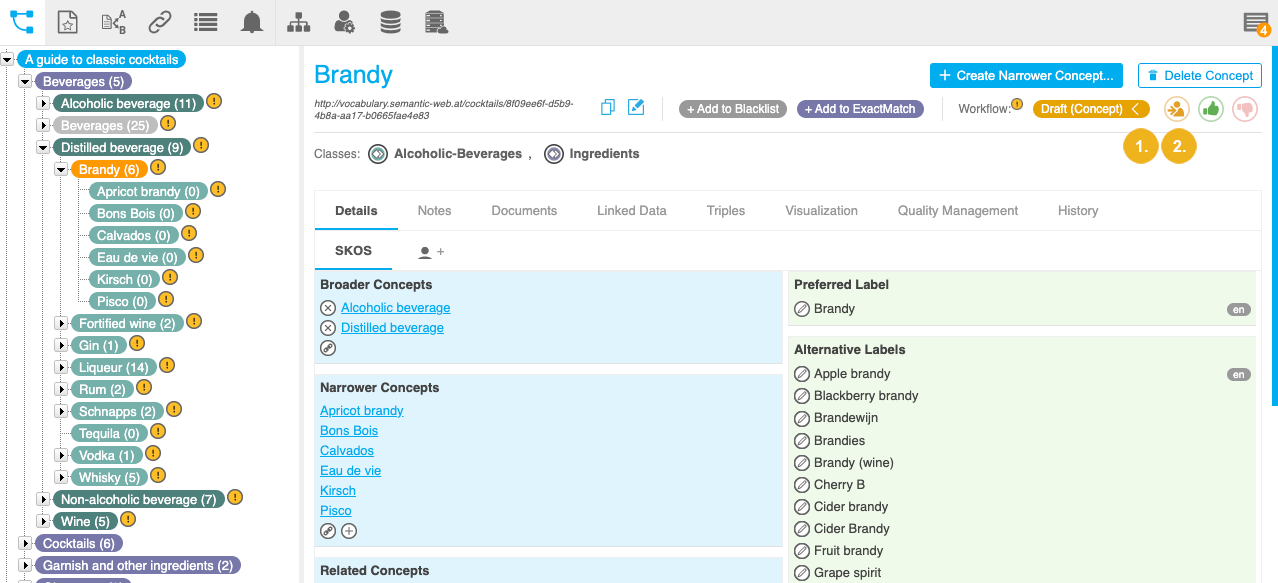Viewport: 1278px width, 583px height.
Task: Switch to the Visualization tab
Action: click(821, 210)
